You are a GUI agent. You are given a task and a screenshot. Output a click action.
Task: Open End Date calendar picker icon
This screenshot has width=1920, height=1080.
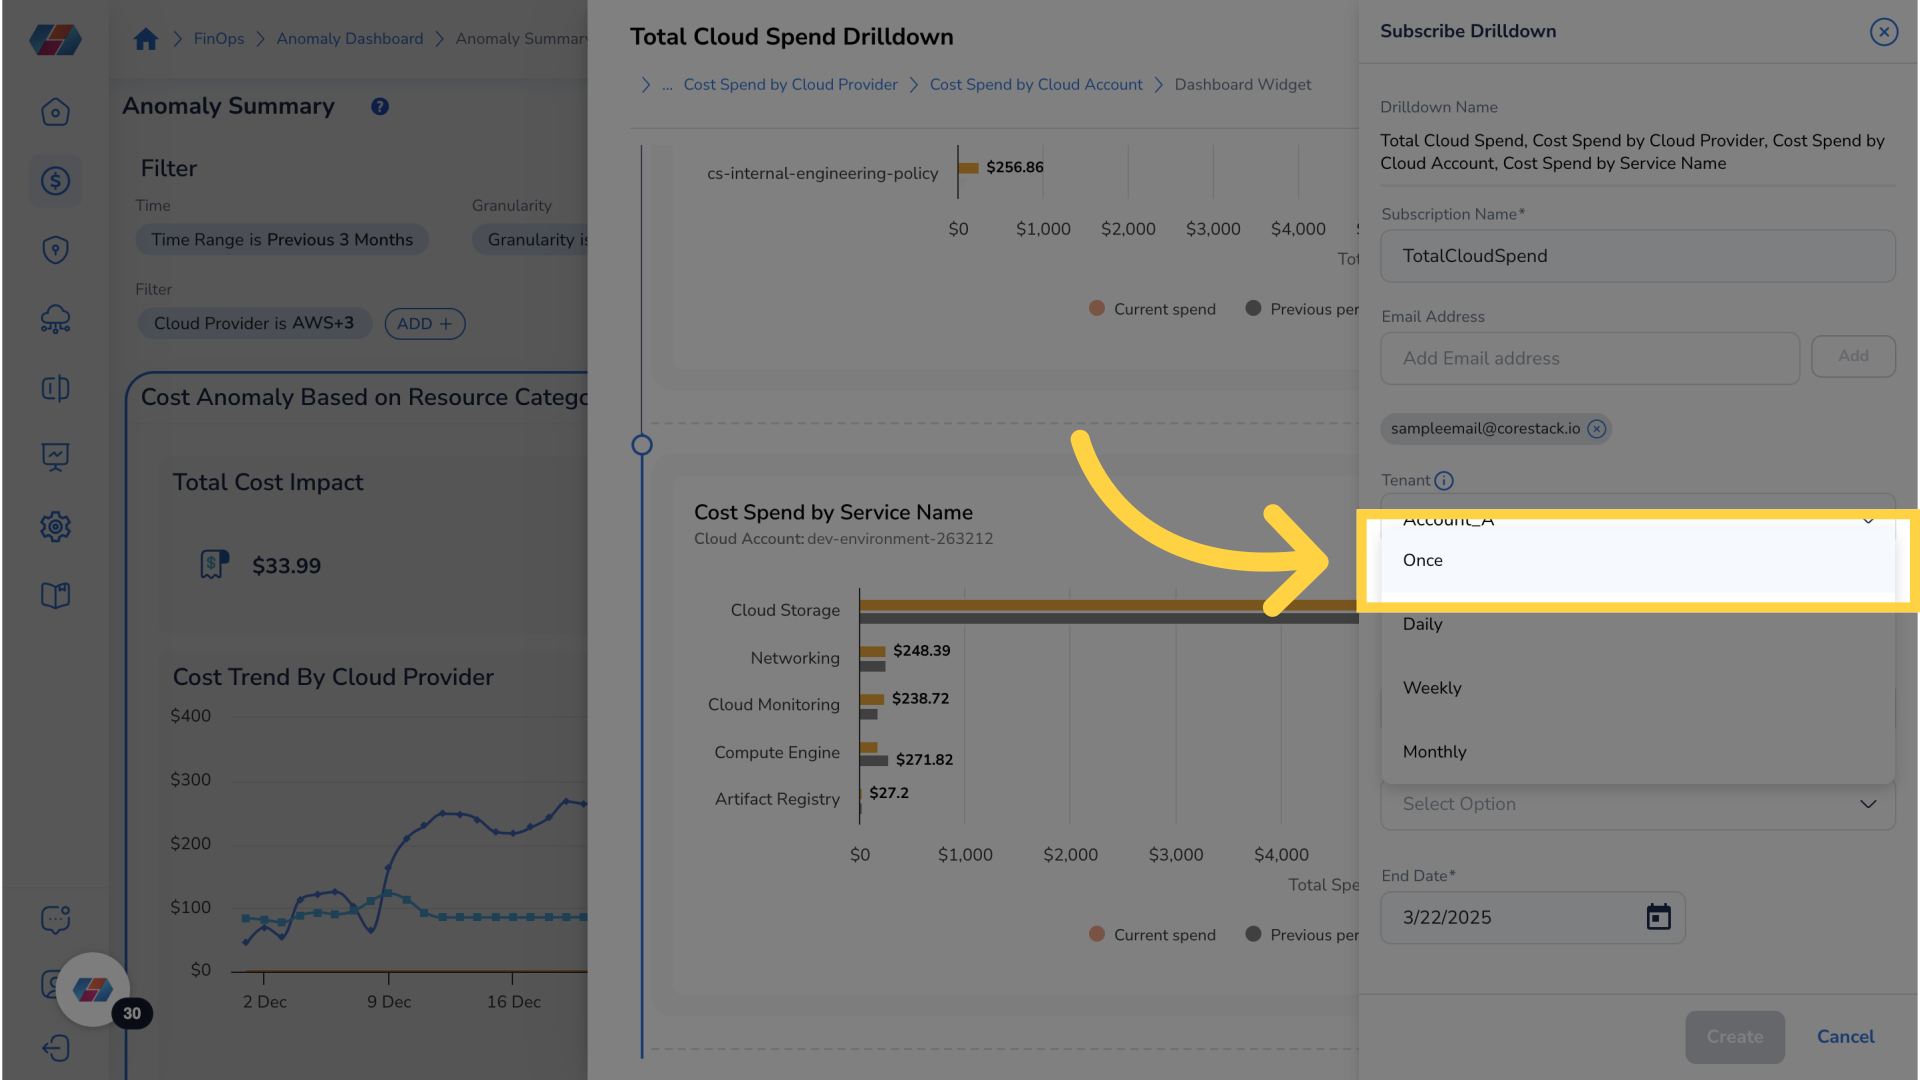[1658, 917]
